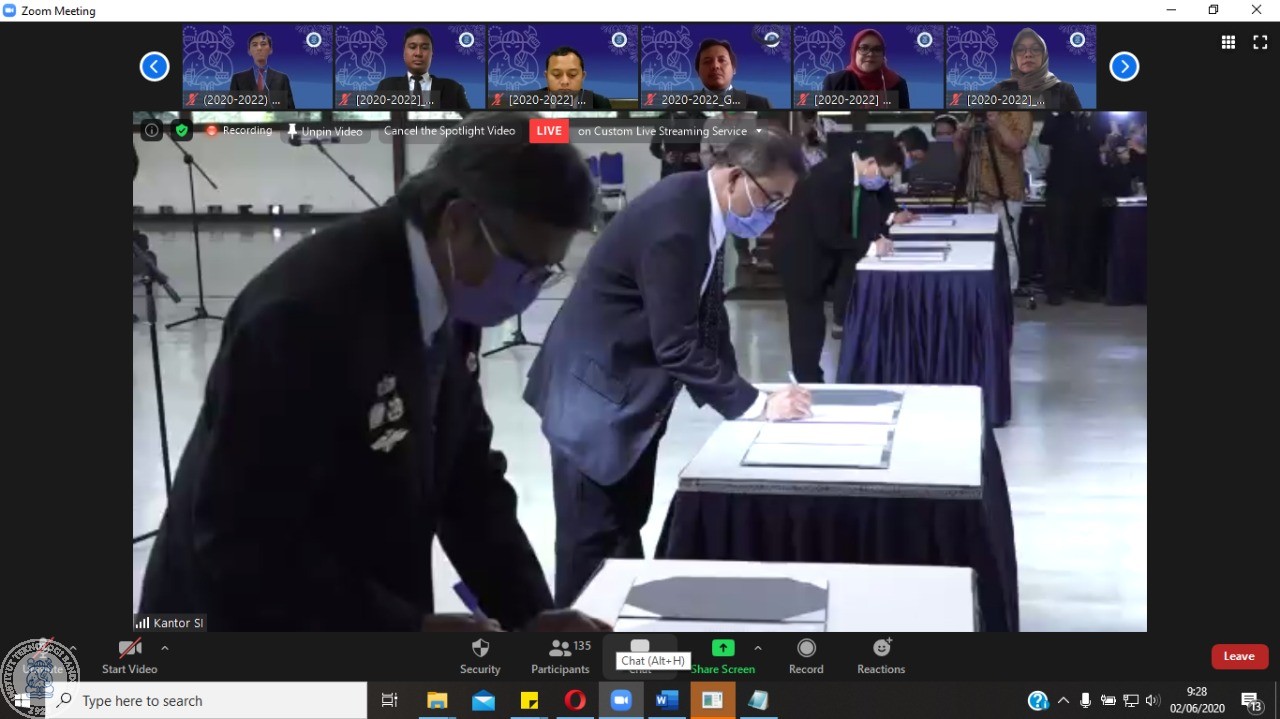Unpin Video from the main view
This screenshot has width=1280, height=719.
point(325,131)
